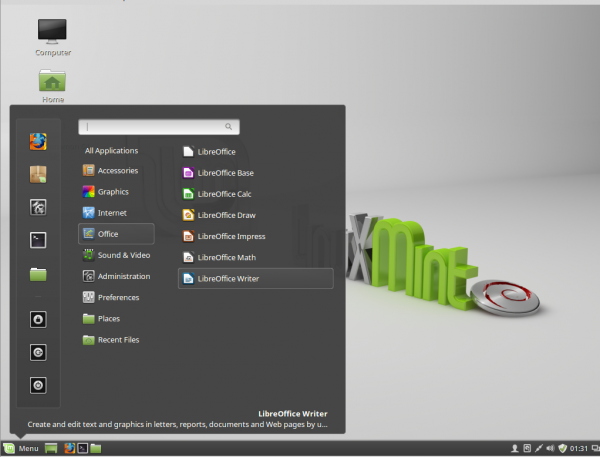Viewport: 600px width, 457px height.
Task: Open the file manager from the bottom panel
Action: (x=96, y=448)
